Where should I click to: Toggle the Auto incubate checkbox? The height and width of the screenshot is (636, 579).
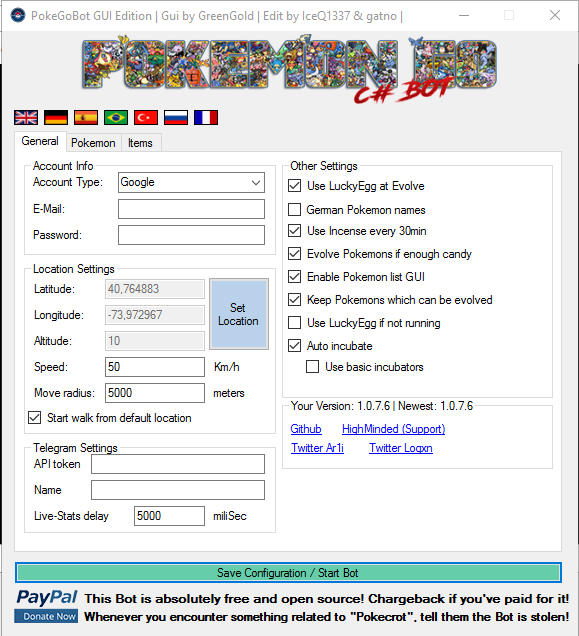[295, 346]
